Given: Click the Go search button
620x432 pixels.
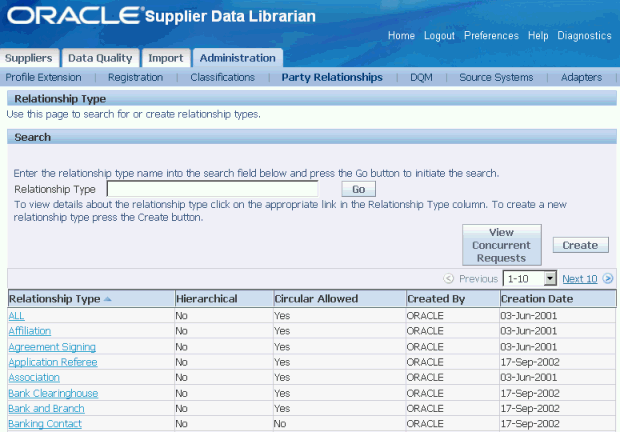Looking at the screenshot, I should pos(359,189).
